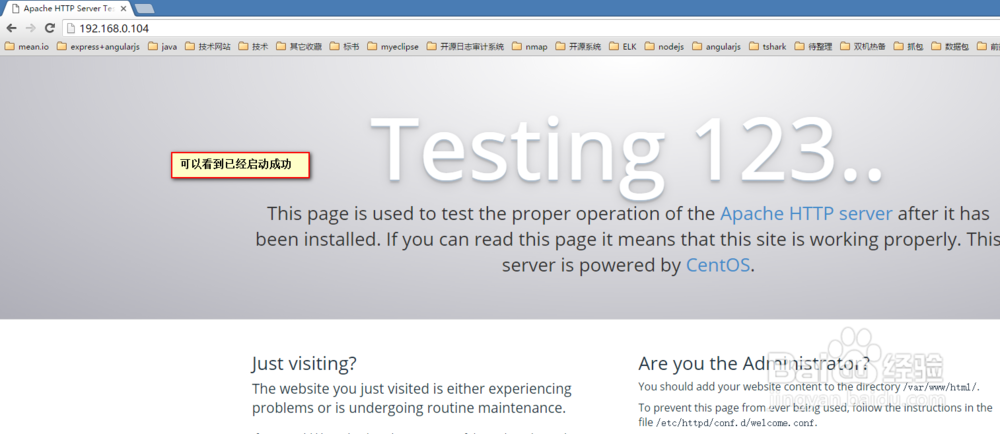Follow the CentOS link

pos(717,264)
